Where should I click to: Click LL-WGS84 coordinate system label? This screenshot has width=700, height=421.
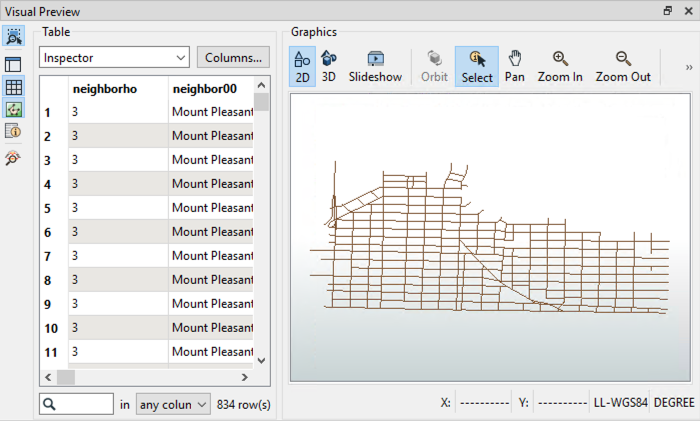click(620, 403)
